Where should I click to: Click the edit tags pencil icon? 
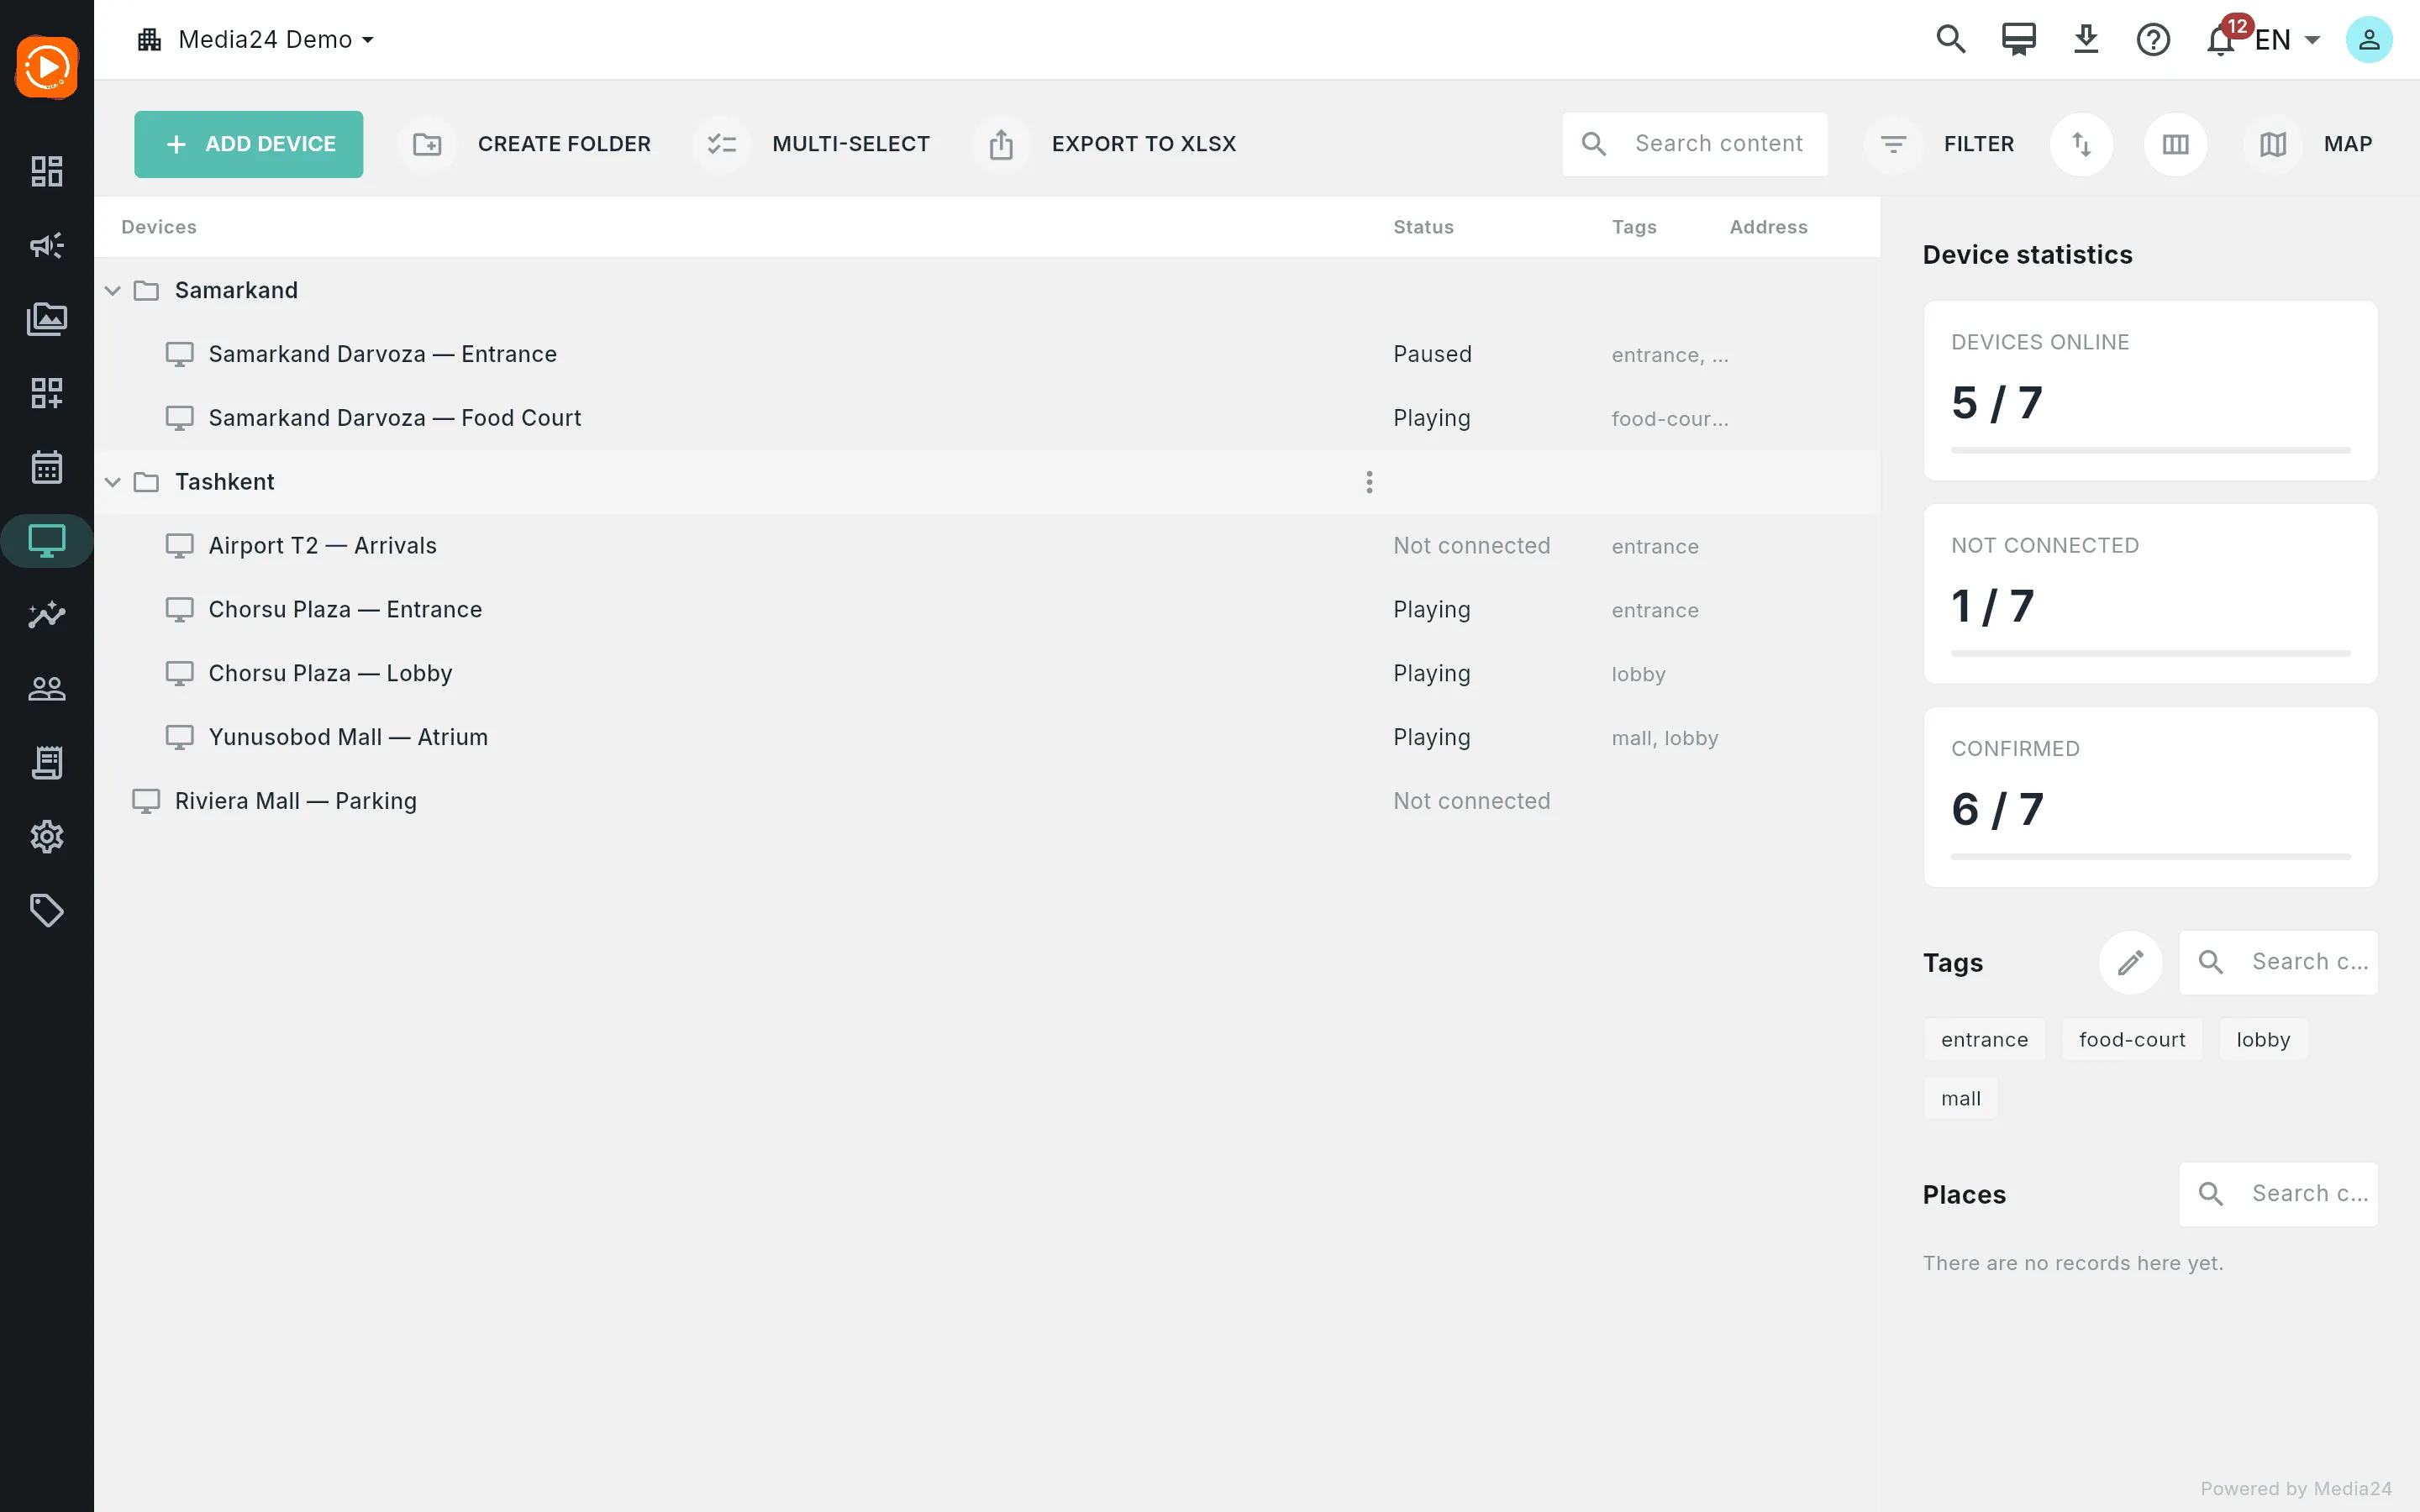tap(2131, 962)
